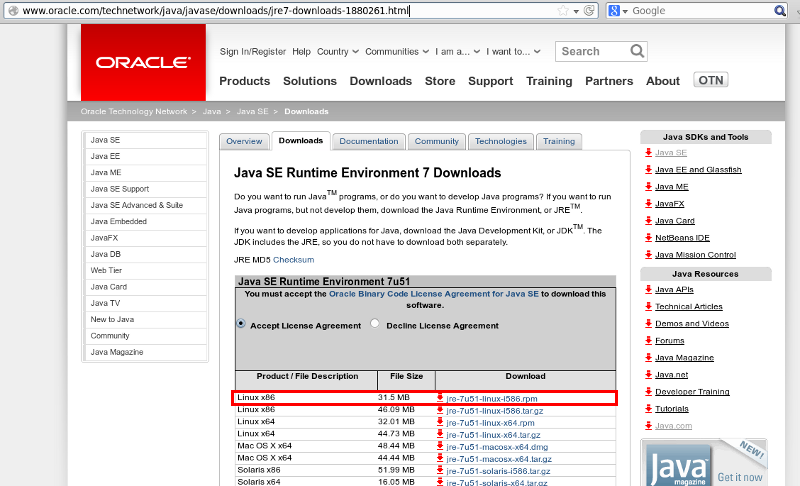Screen dimensions: 800x486
Task: Open the Partners menu
Action: [x=609, y=81]
